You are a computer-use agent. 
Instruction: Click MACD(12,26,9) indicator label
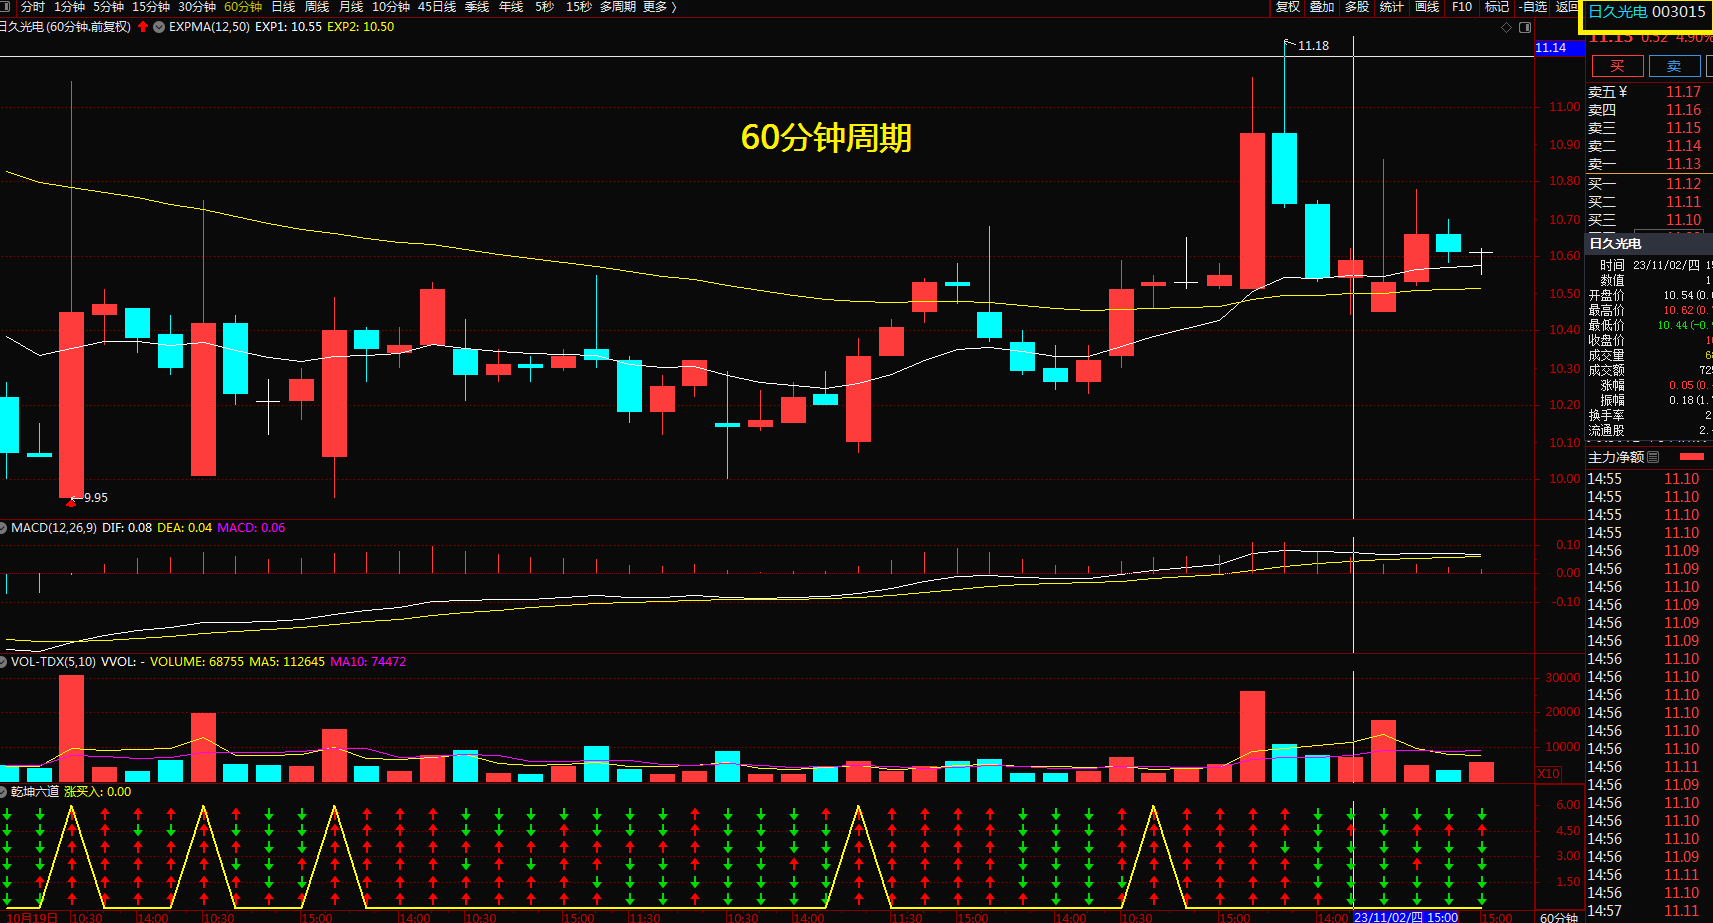pos(54,528)
